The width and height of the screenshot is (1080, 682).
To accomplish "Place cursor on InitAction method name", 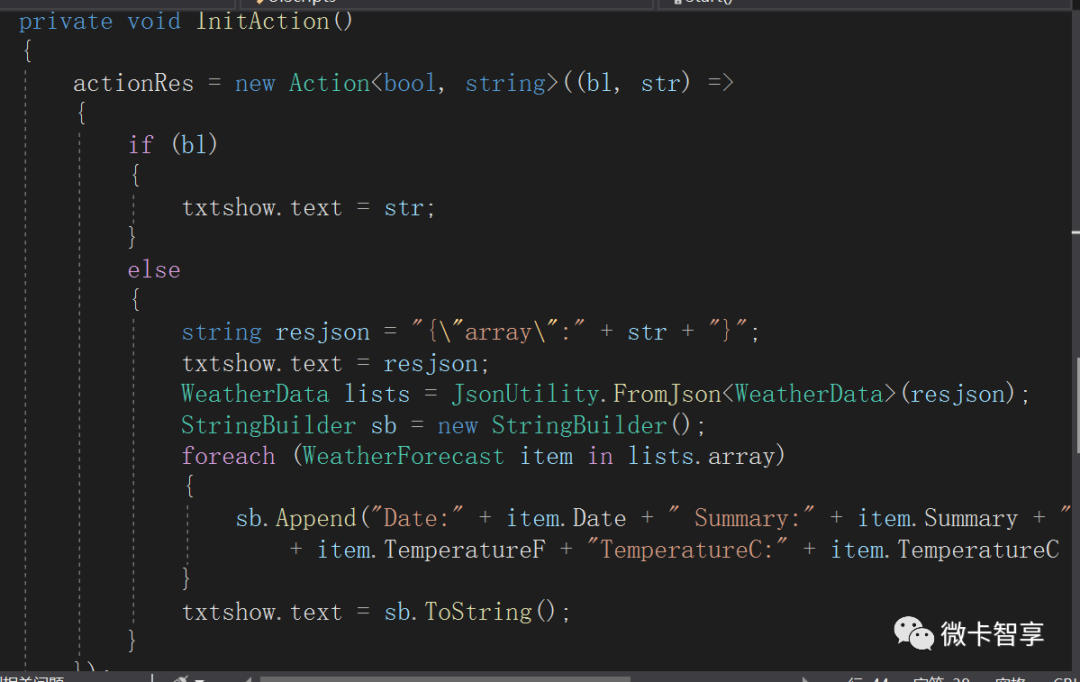I will tap(262, 21).
